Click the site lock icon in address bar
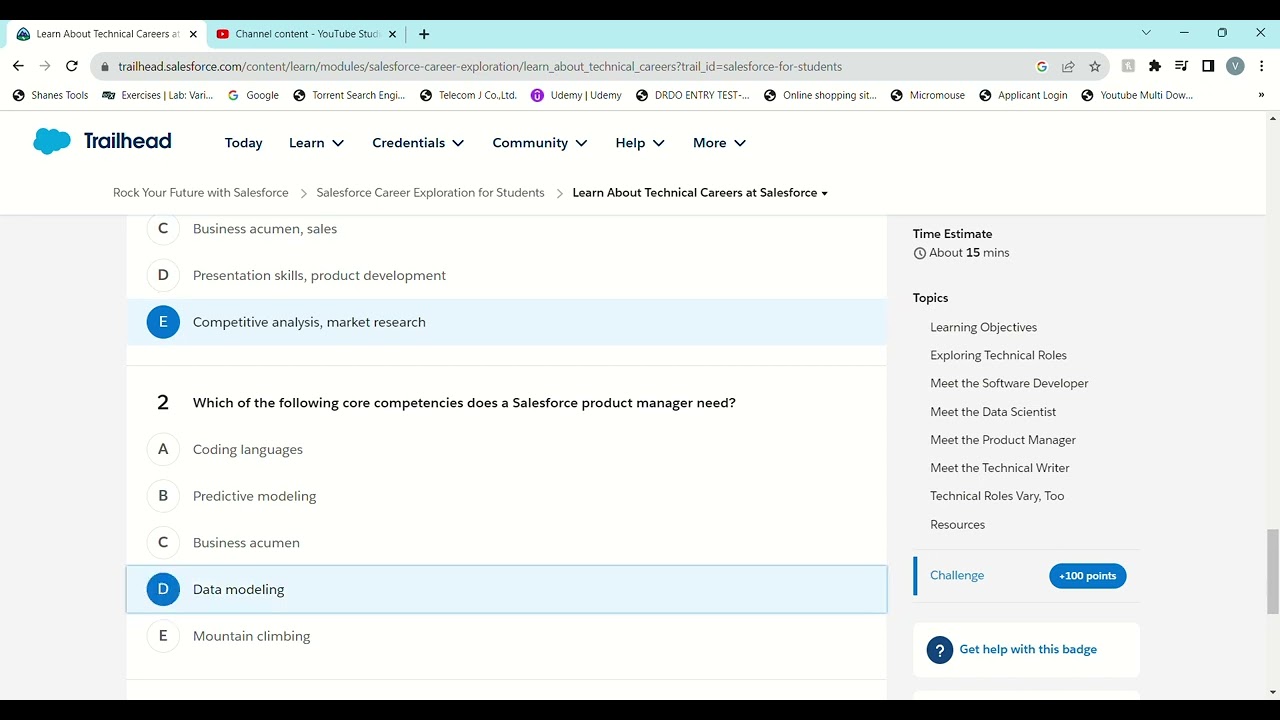This screenshot has width=1280, height=720. click(104, 67)
